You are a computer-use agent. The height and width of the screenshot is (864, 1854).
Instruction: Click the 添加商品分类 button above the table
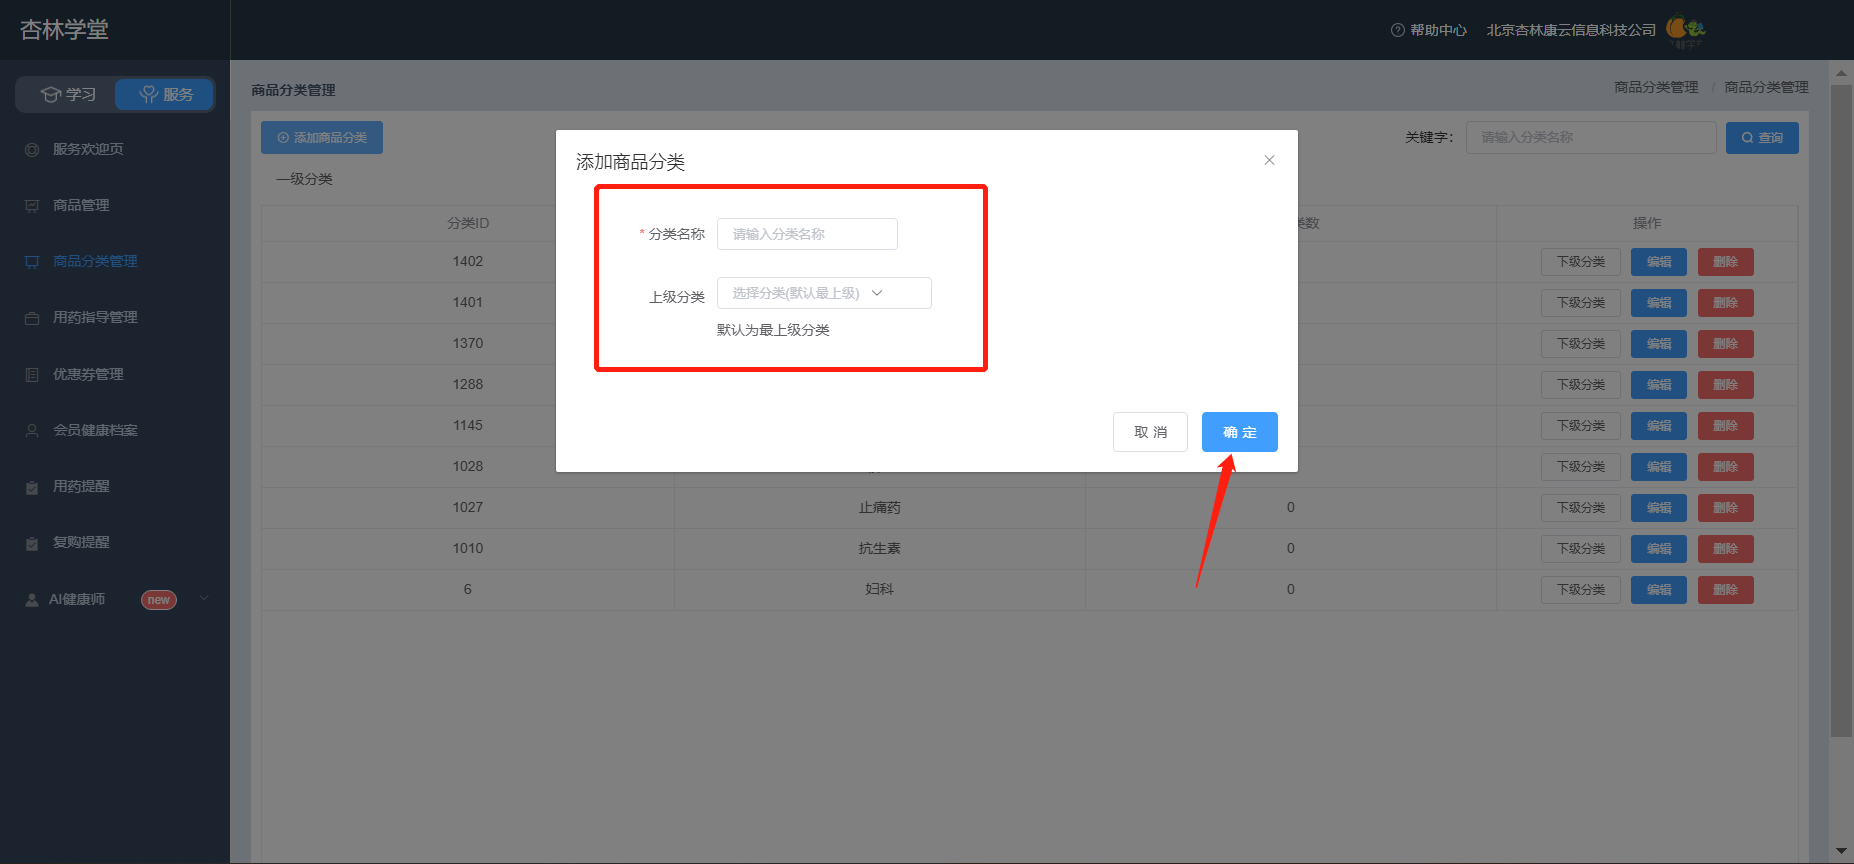(322, 138)
